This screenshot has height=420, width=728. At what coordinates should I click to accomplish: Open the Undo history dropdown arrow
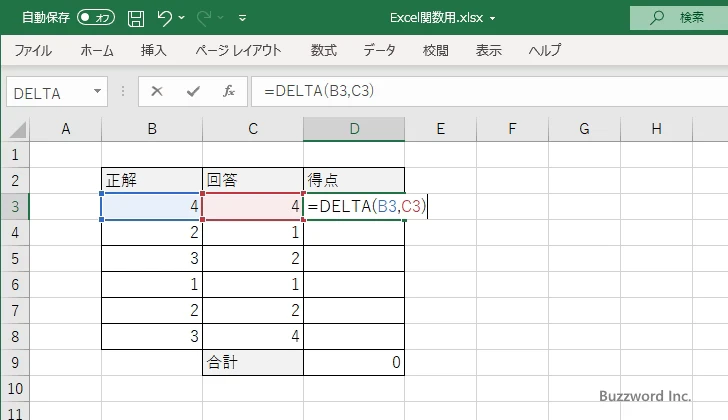pos(186,18)
